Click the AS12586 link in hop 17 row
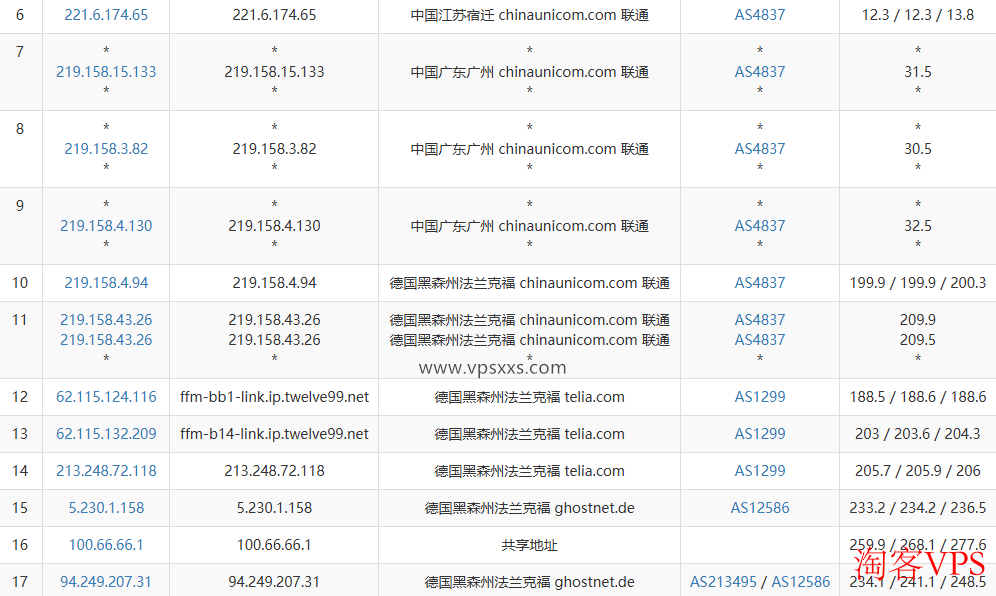996x596 pixels. point(800,581)
